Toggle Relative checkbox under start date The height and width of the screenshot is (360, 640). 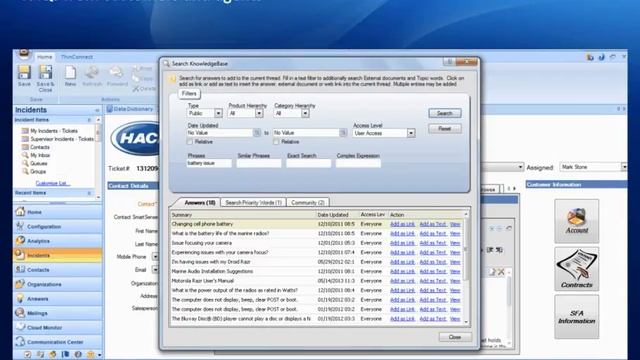(190, 142)
